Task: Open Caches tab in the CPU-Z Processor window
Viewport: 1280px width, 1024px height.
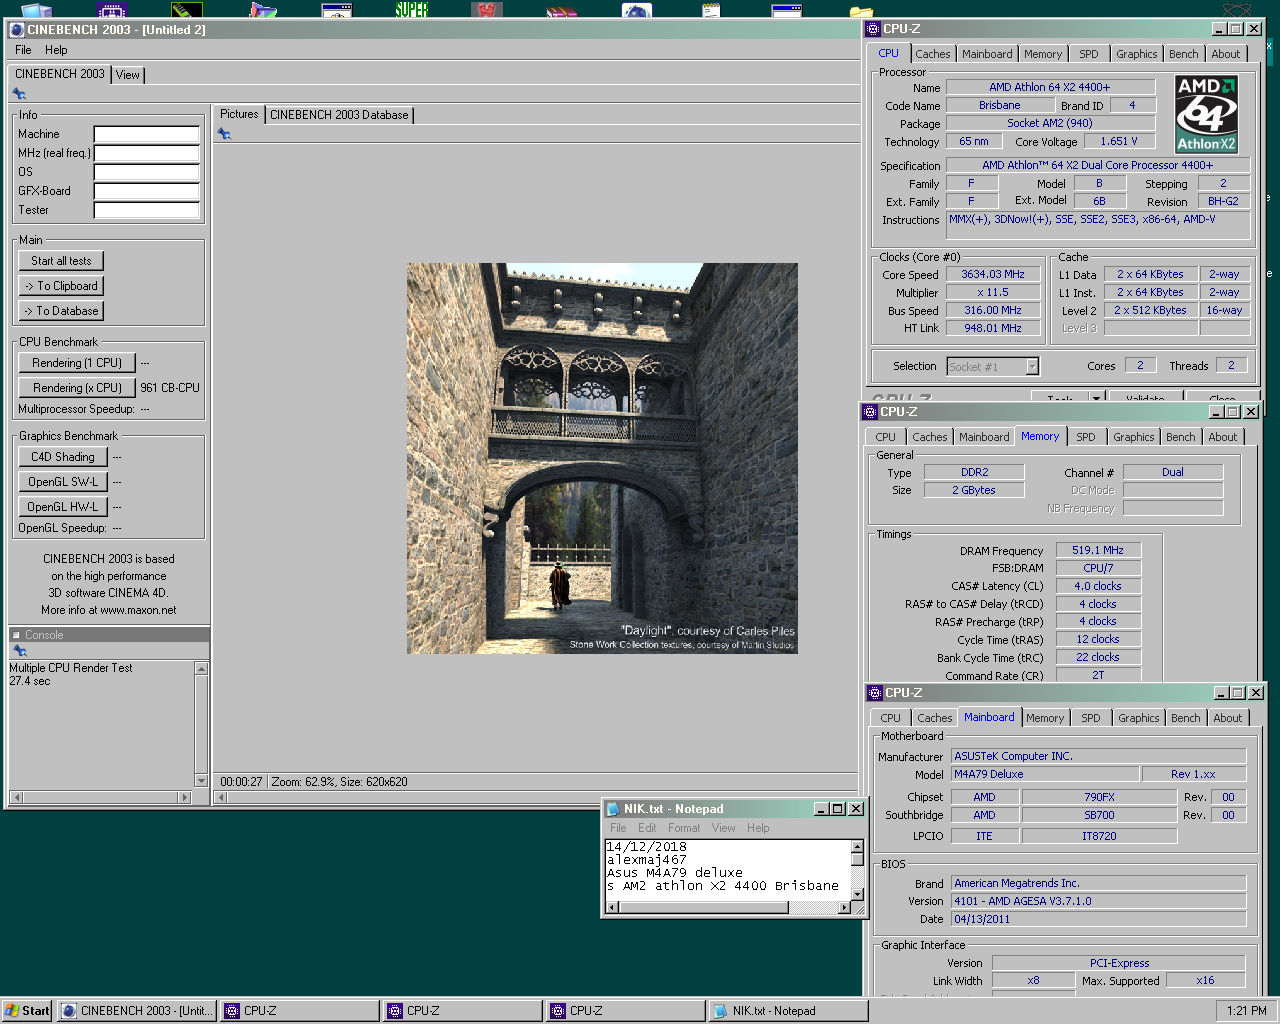Action: coord(933,54)
